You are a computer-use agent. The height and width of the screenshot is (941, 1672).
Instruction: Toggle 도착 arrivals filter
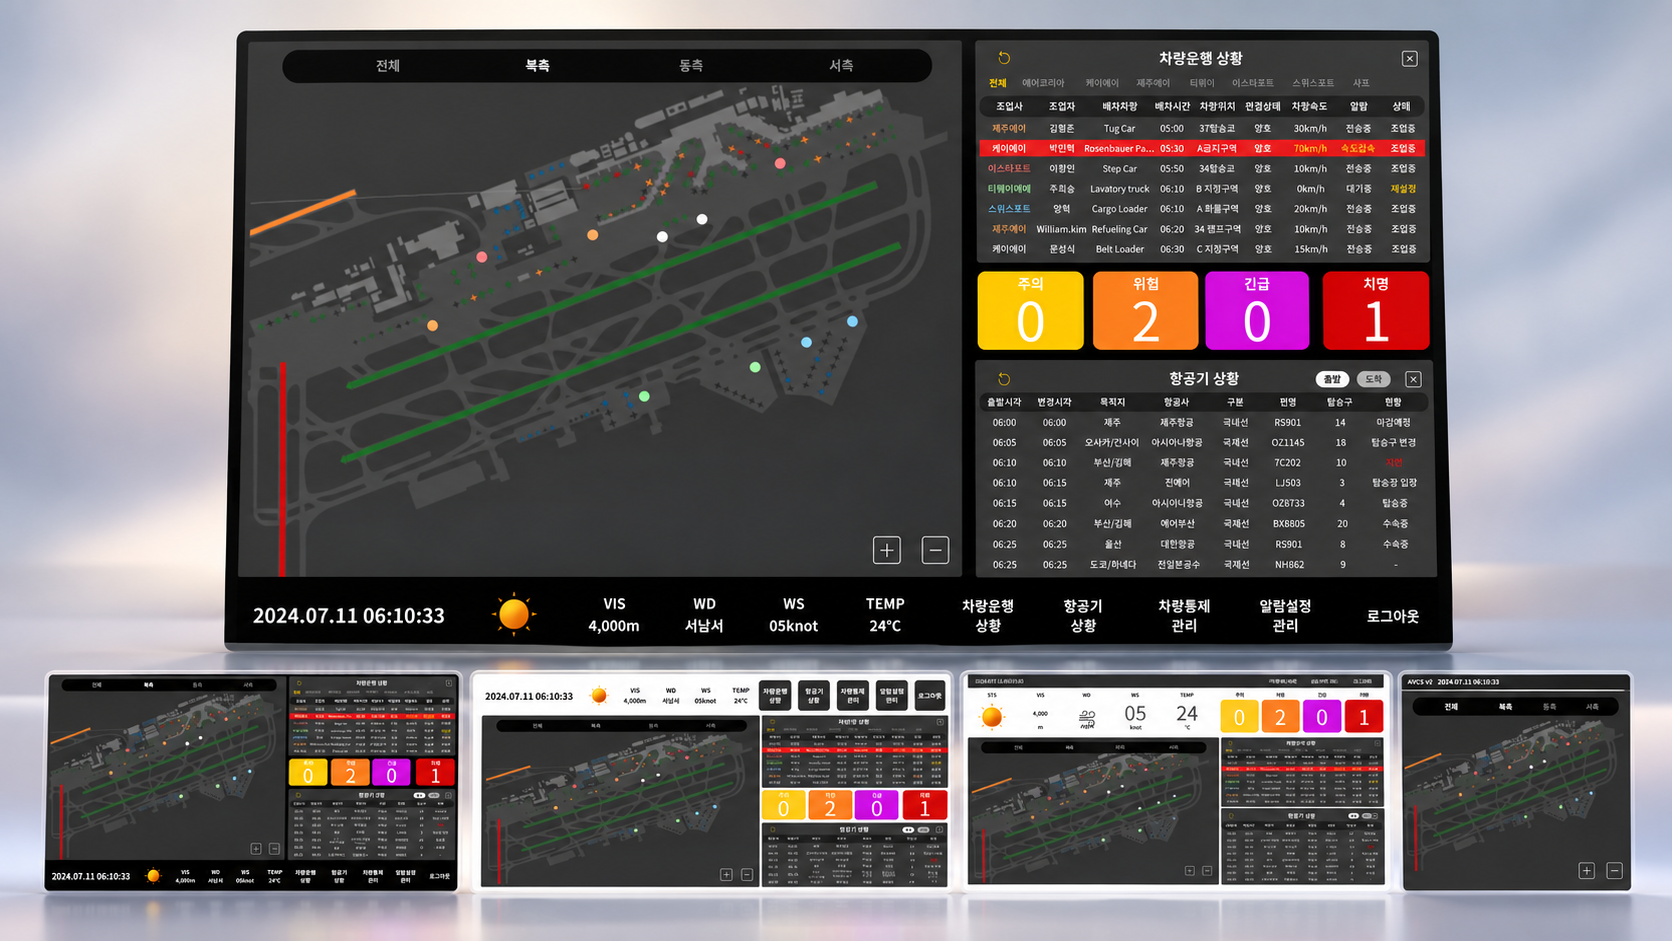pos(1374,379)
